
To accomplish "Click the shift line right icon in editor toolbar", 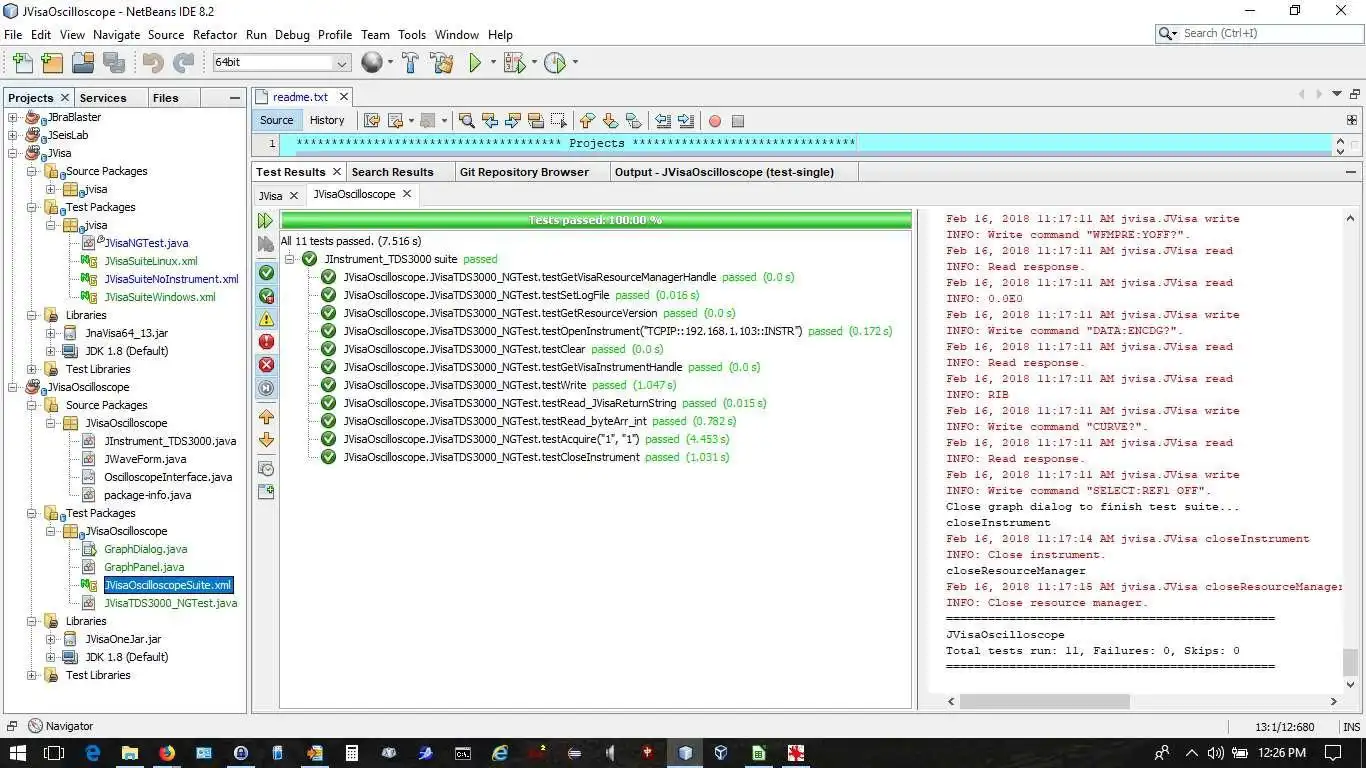I will (685, 120).
